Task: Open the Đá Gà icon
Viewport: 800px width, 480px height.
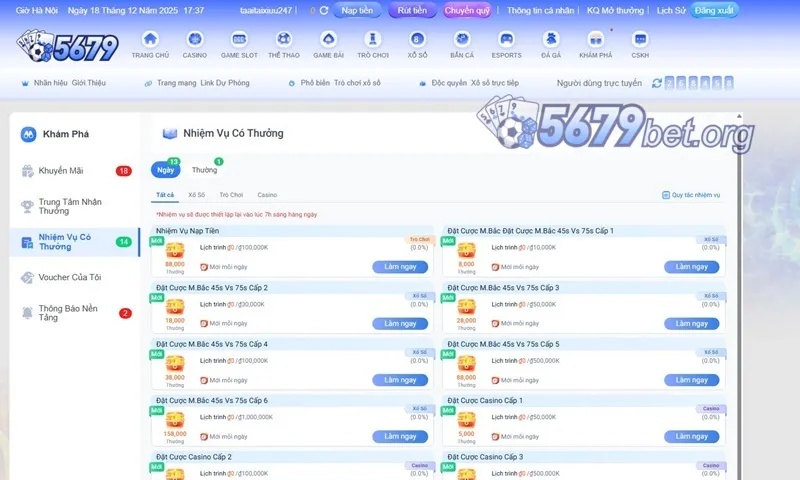Action: pos(551,39)
